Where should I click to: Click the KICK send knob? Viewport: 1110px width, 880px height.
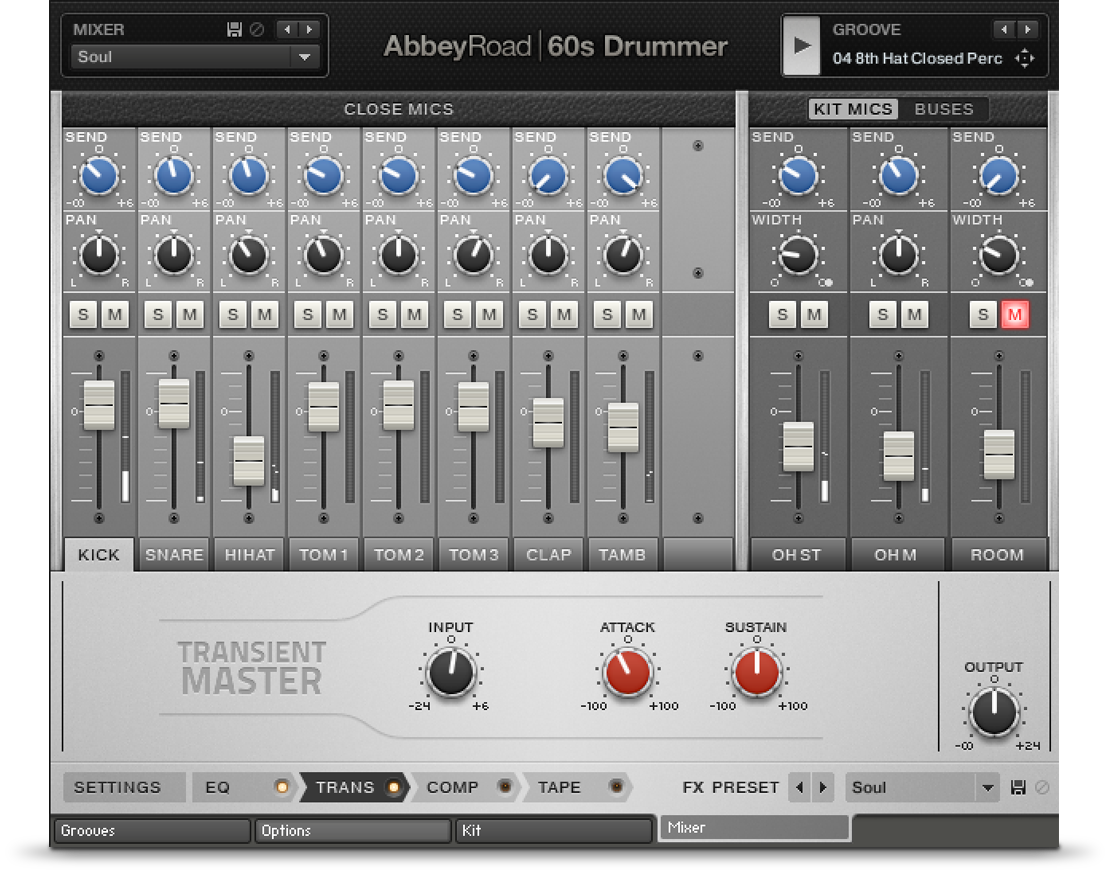pyautogui.click(x=99, y=176)
